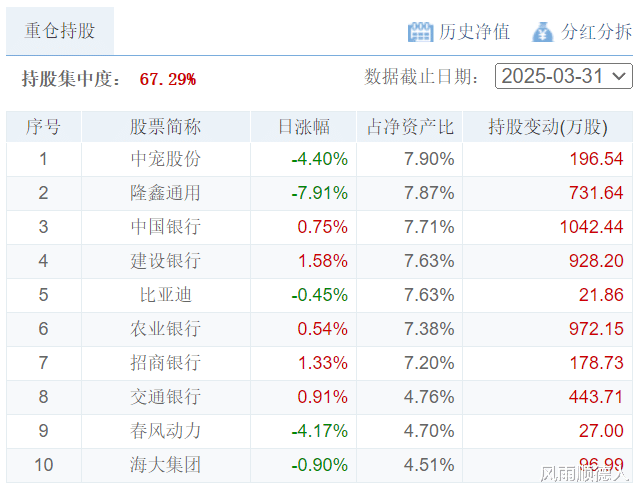The width and height of the screenshot is (639, 495).
Task: Click the 持股变动(万股) column header
Action: coord(548,127)
